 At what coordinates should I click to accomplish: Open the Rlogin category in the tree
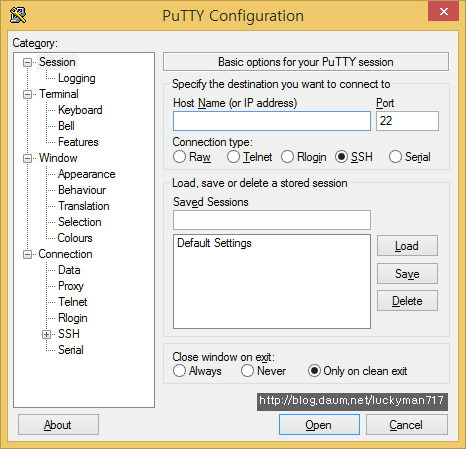pos(73,318)
